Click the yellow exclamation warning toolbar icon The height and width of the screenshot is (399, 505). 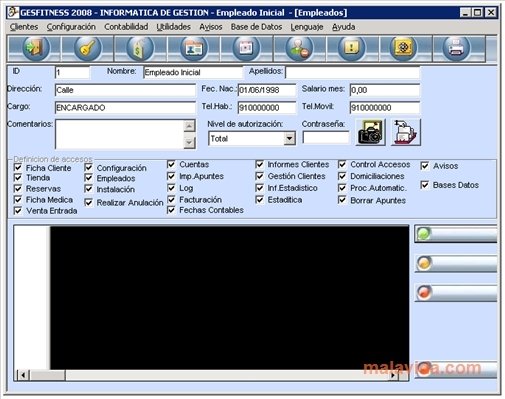pos(351,49)
